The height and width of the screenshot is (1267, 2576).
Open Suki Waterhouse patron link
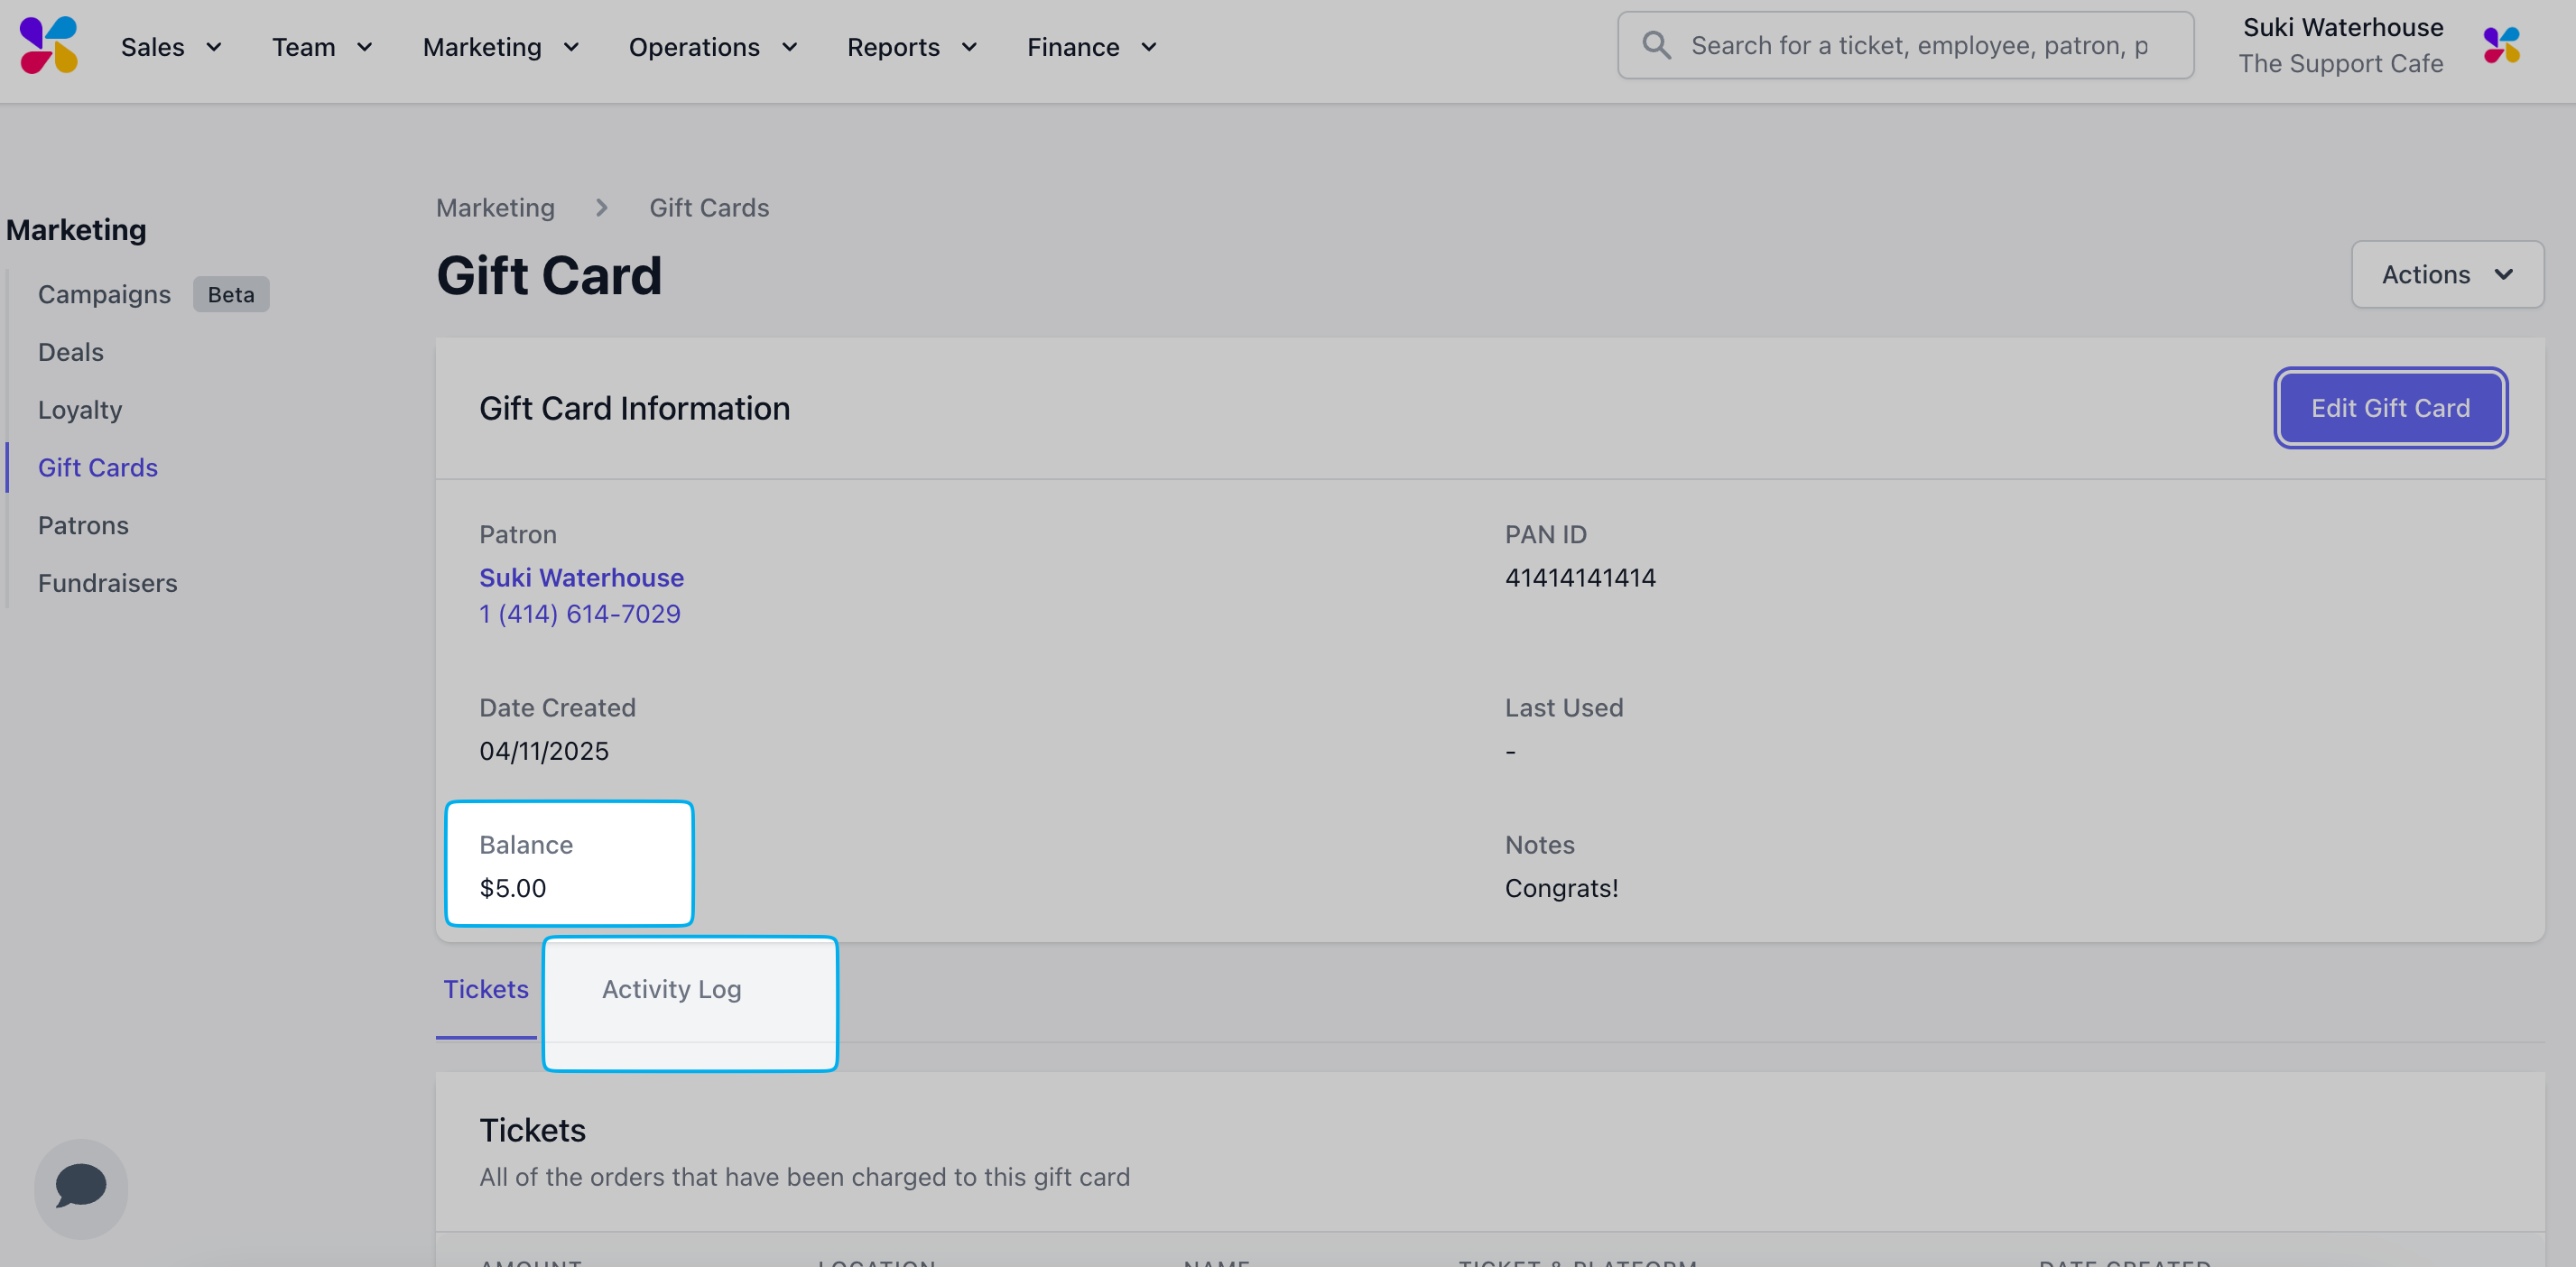click(x=581, y=578)
